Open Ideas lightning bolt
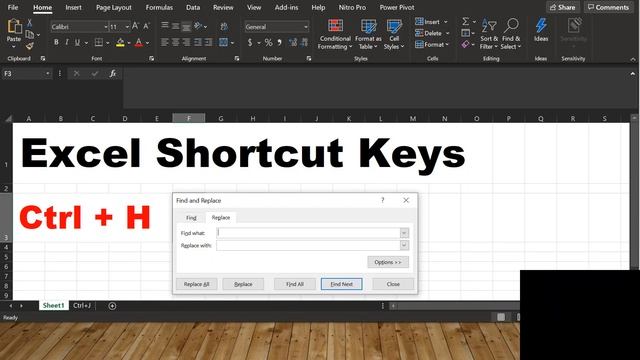 click(541, 29)
